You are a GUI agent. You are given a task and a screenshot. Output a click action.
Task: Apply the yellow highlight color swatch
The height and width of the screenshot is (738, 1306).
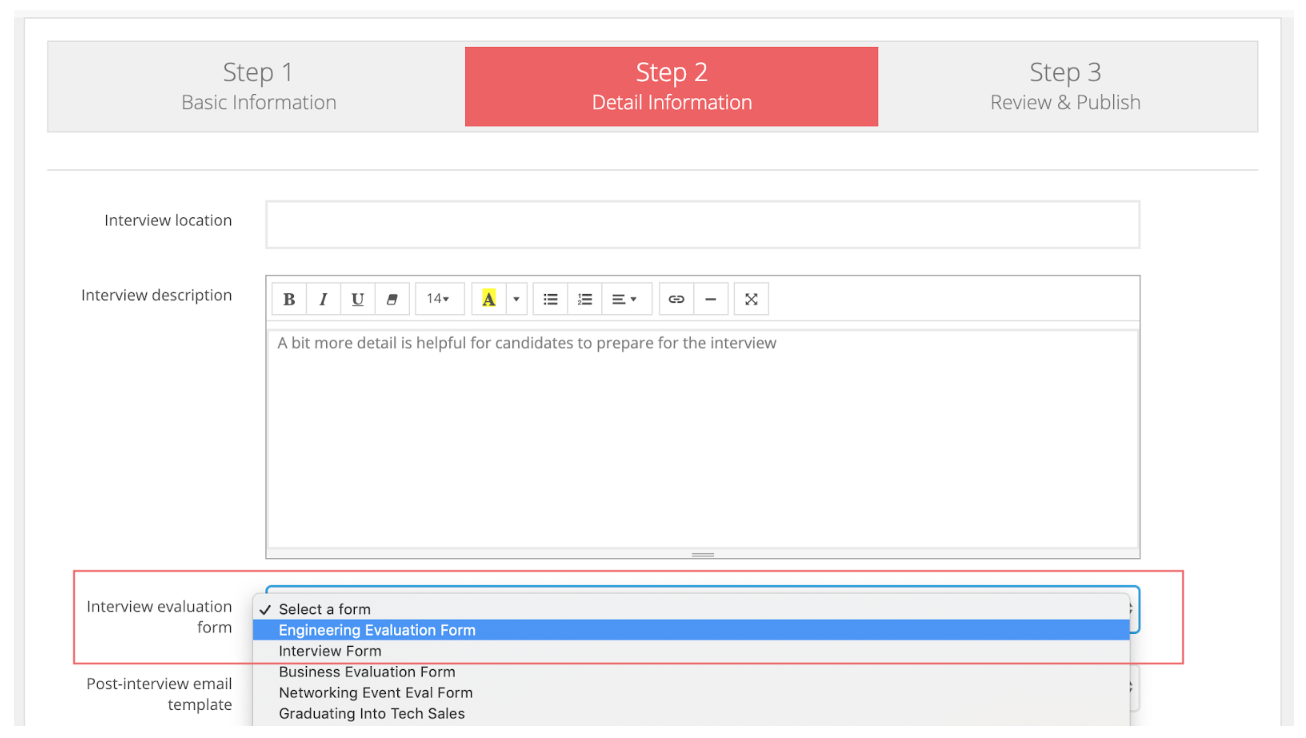coord(488,299)
